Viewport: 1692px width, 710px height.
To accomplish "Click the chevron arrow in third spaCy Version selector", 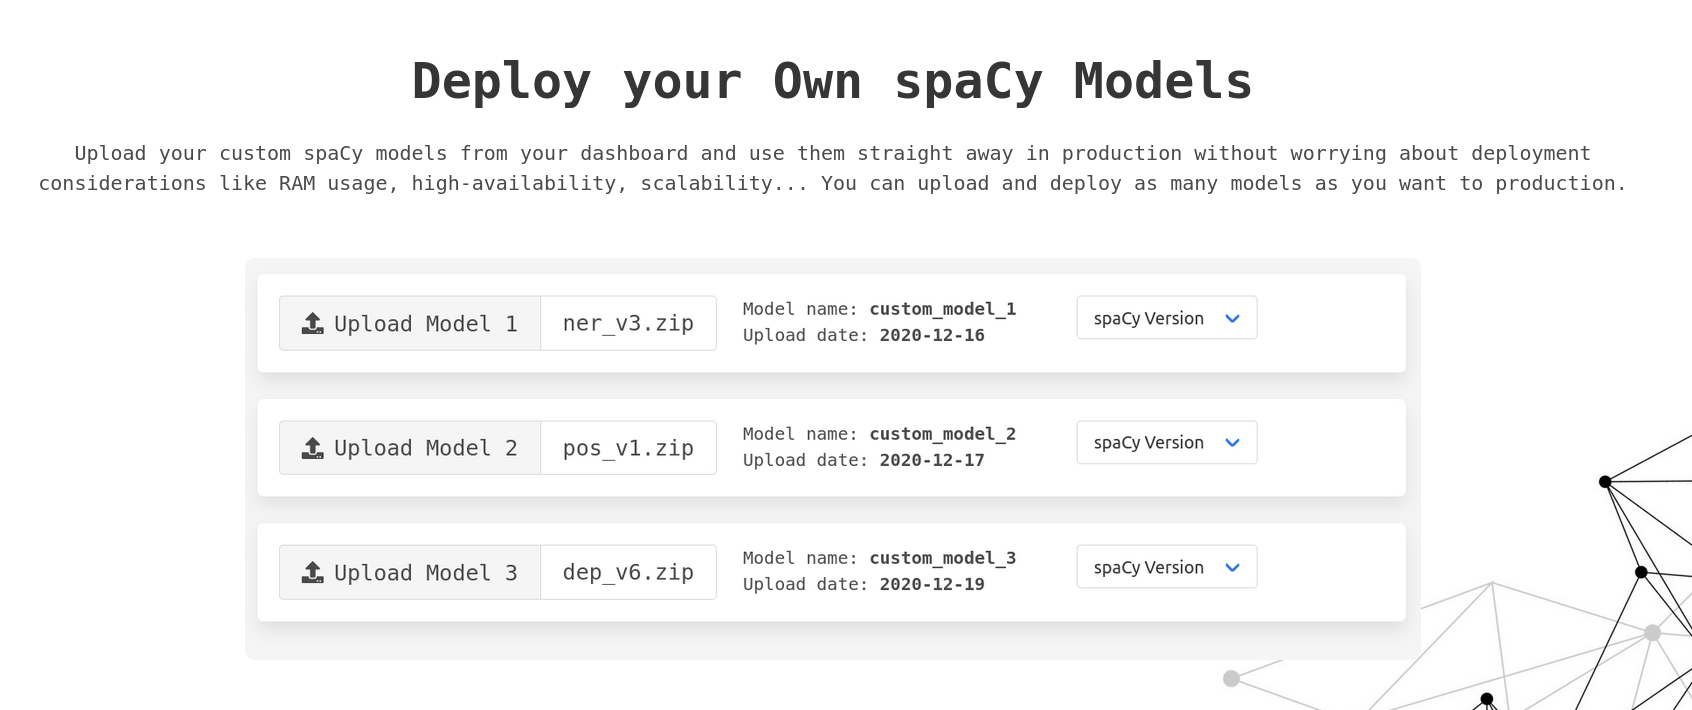I will [x=1233, y=568].
